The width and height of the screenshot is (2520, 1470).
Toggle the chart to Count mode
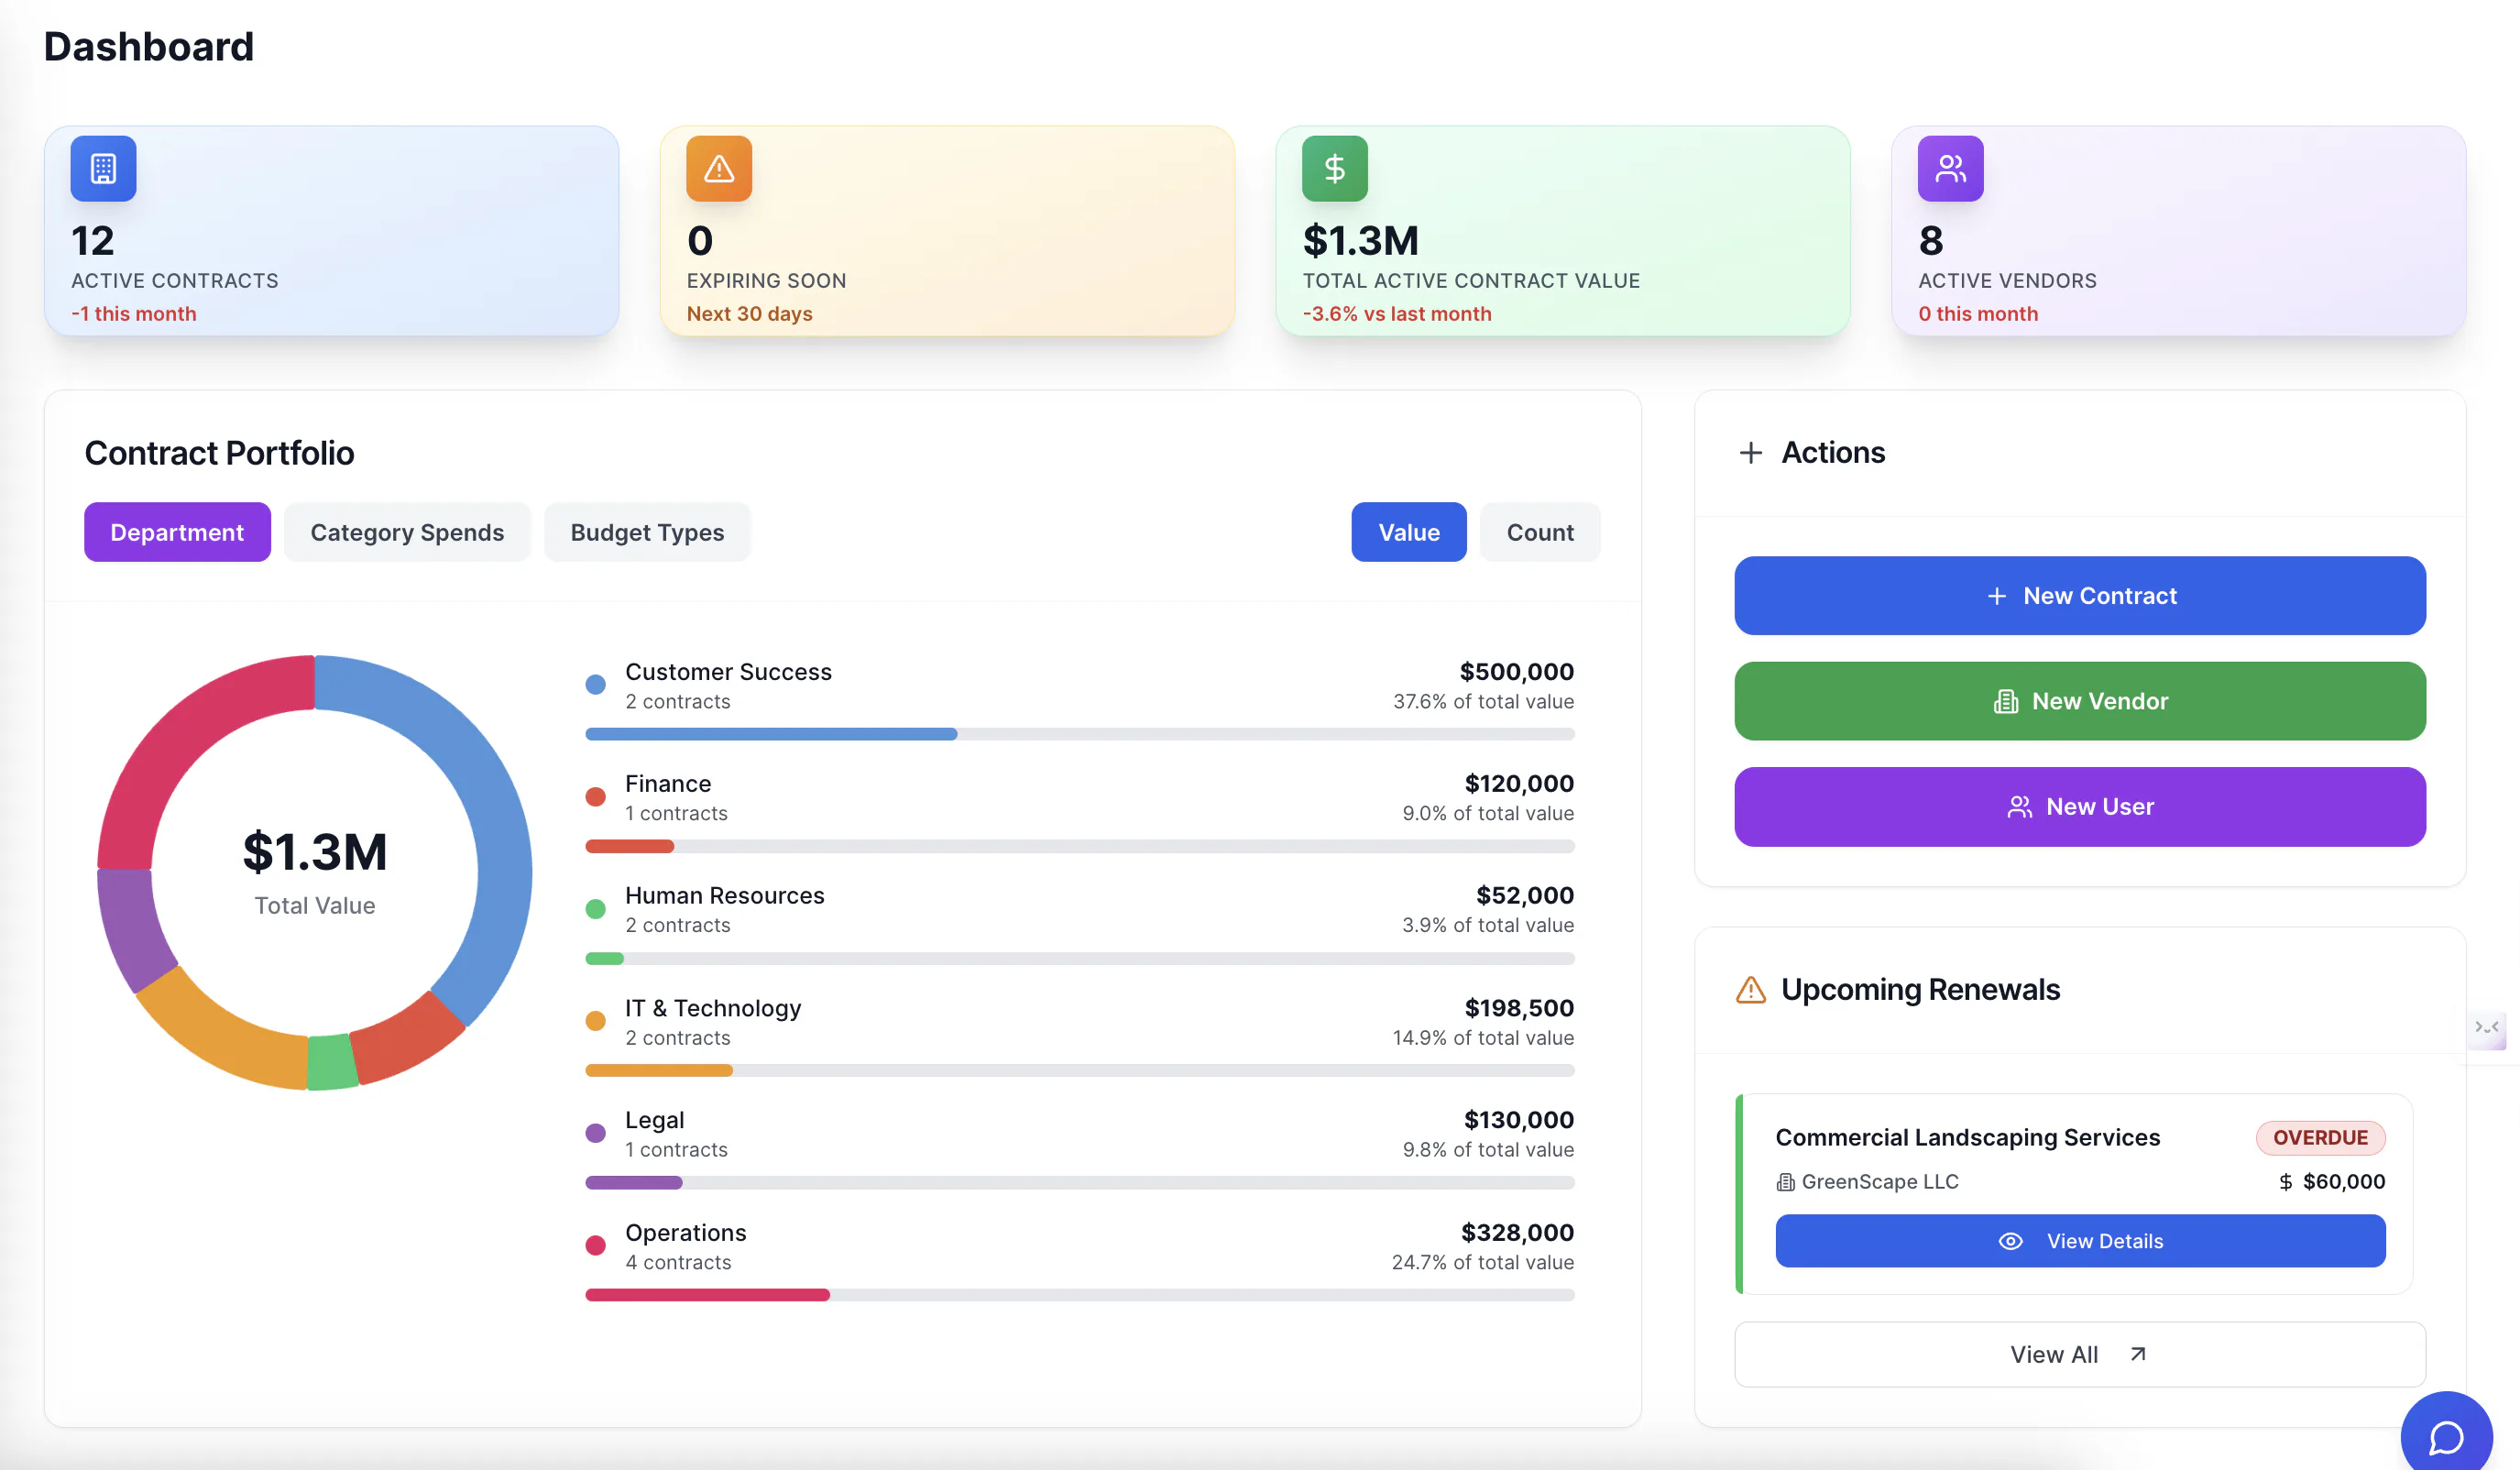click(1540, 532)
